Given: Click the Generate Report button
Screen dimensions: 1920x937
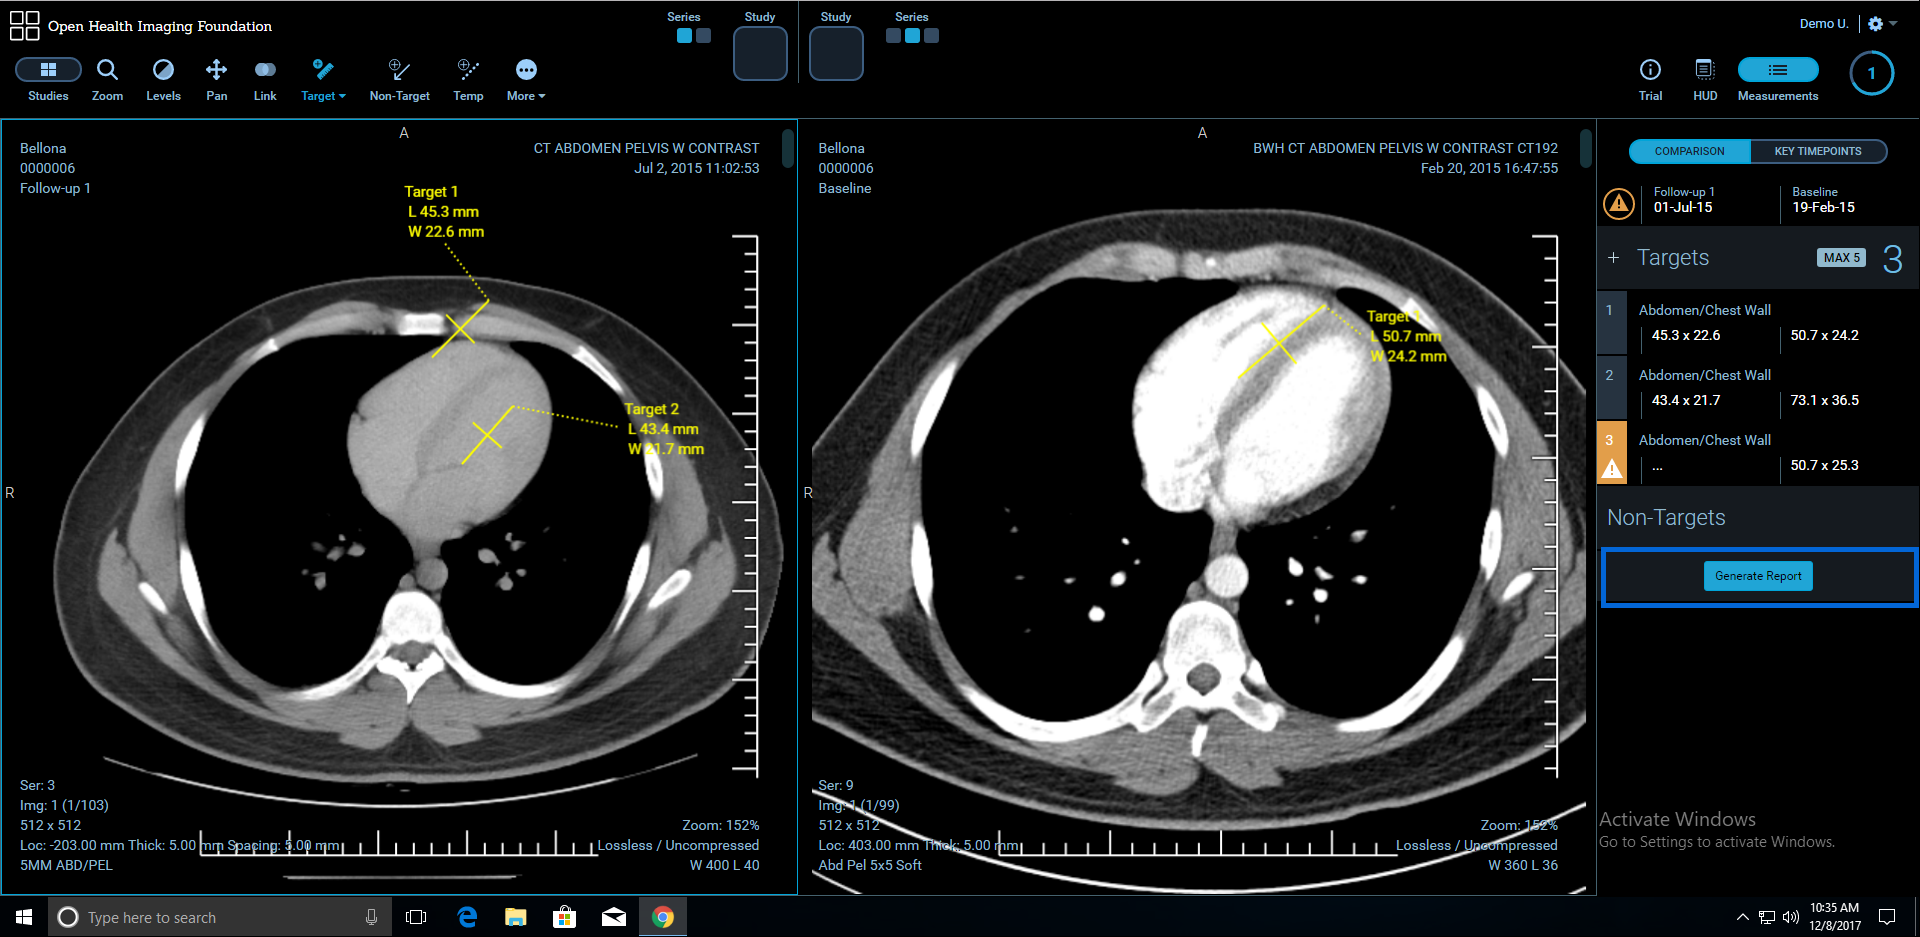Looking at the screenshot, I should click(1758, 576).
